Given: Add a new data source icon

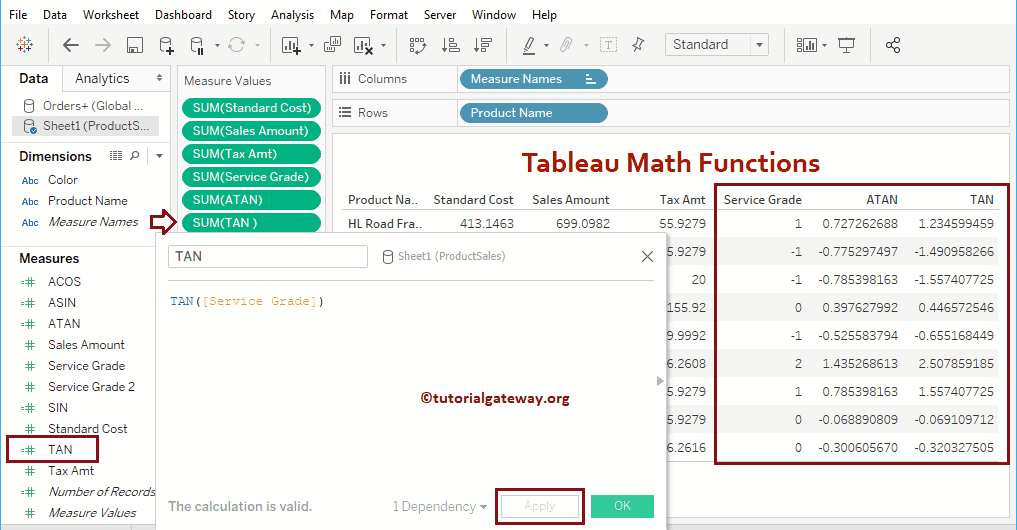Looking at the screenshot, I should [x=167, y=45].
